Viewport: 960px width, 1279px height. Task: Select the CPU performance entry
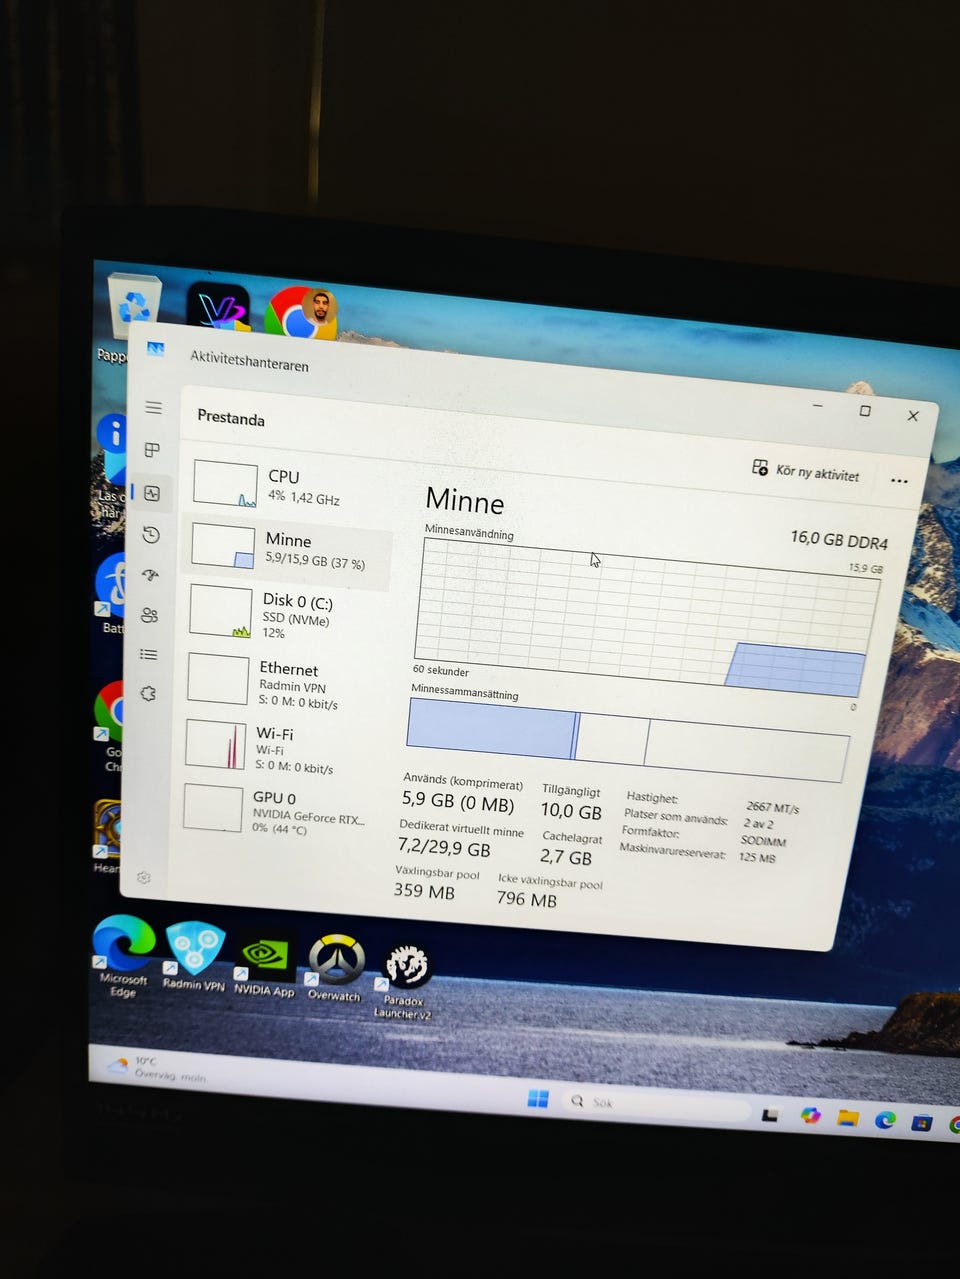point(288,486)
